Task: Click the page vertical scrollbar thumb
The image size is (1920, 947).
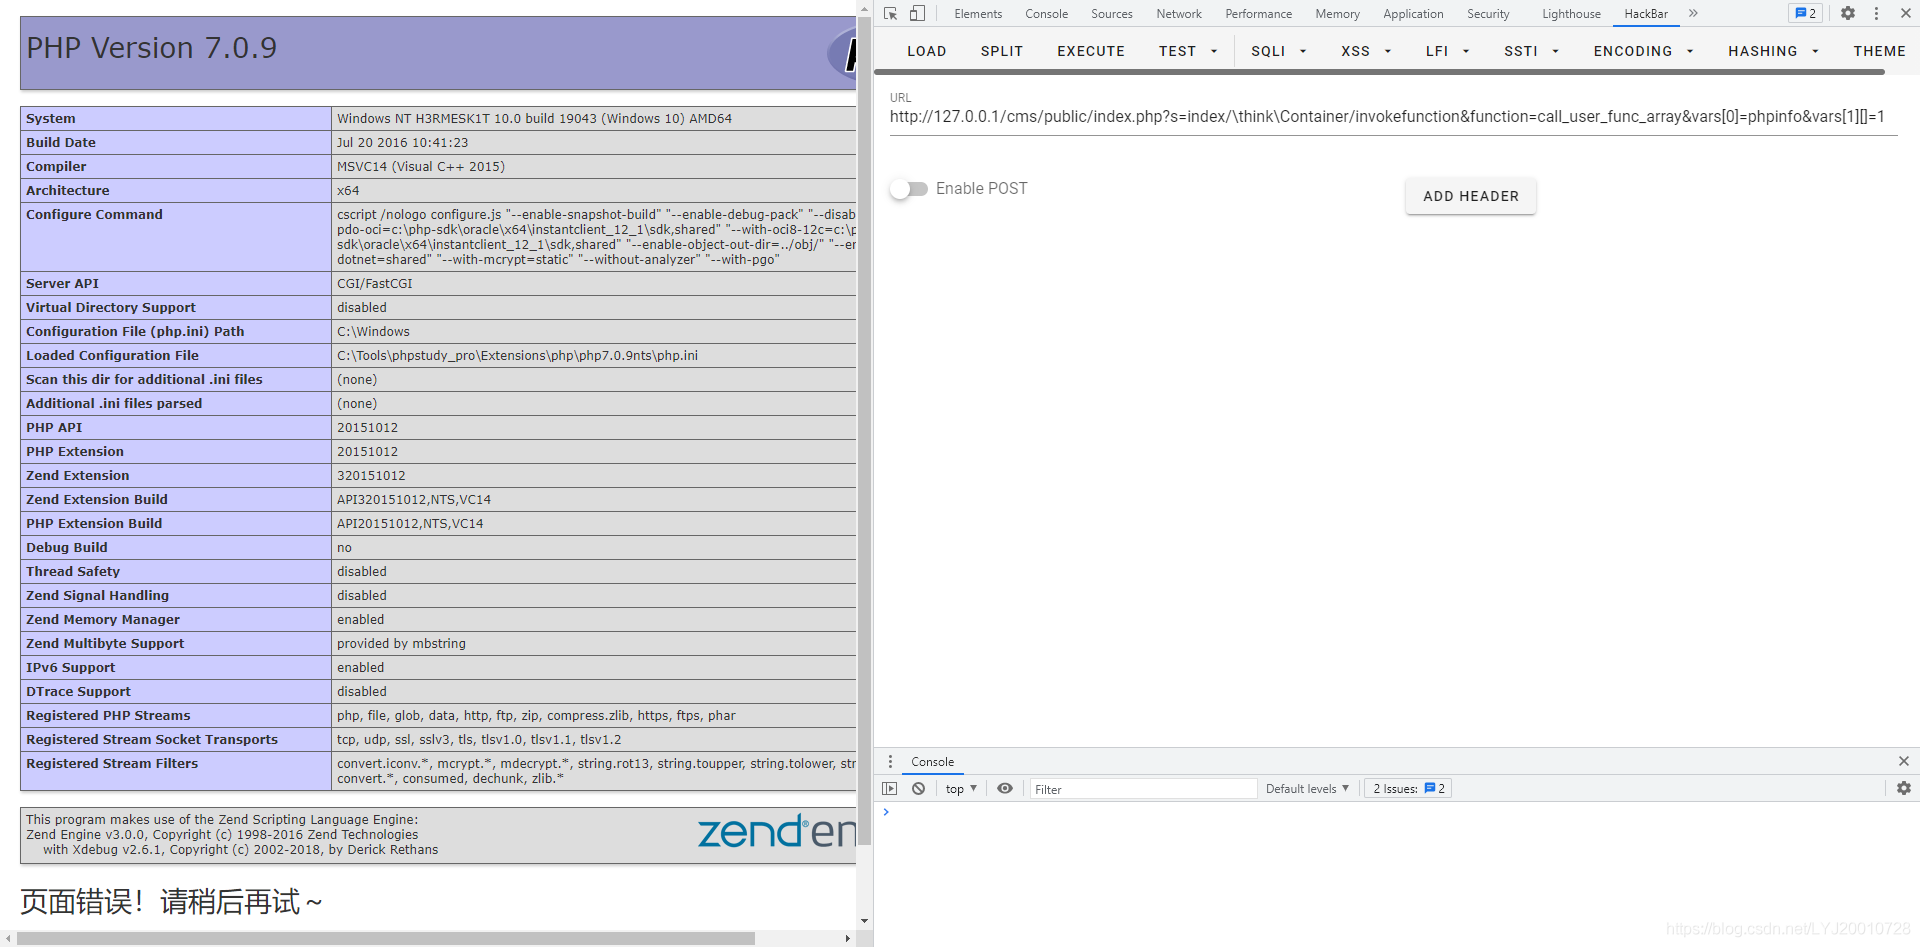Action: [865, 430]
